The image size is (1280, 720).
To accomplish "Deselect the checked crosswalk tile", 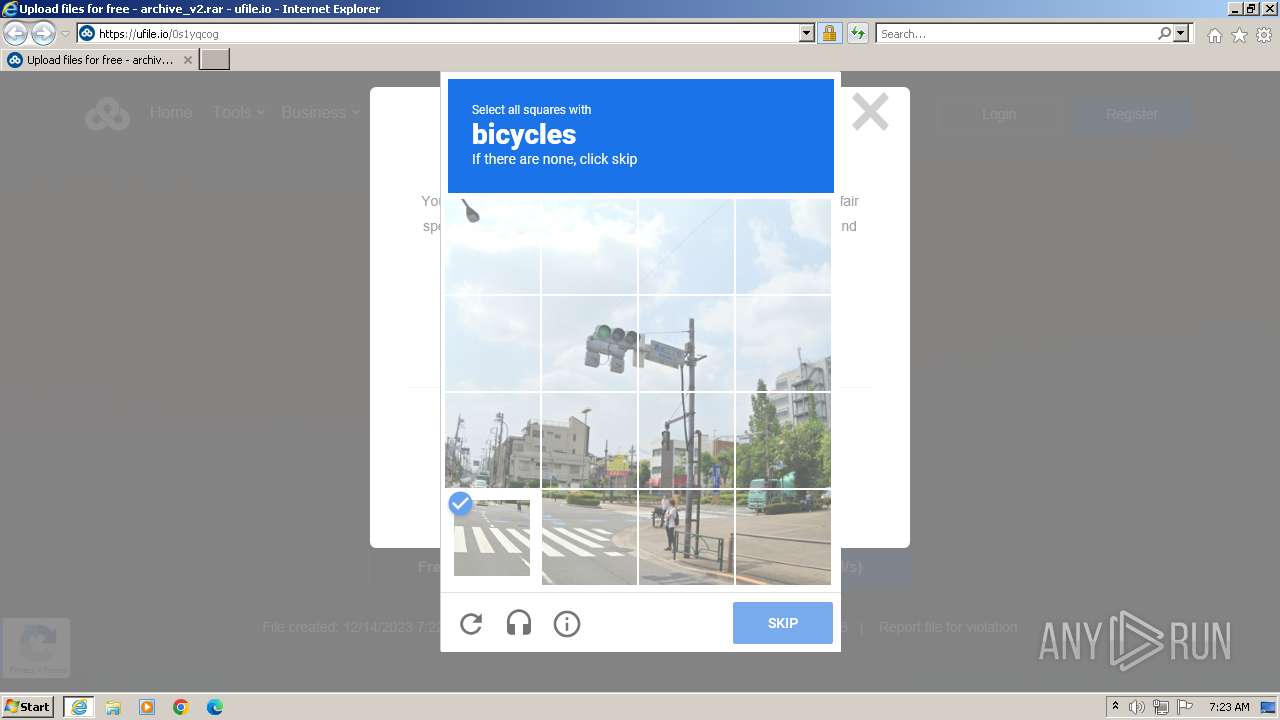I will [492, 538].
